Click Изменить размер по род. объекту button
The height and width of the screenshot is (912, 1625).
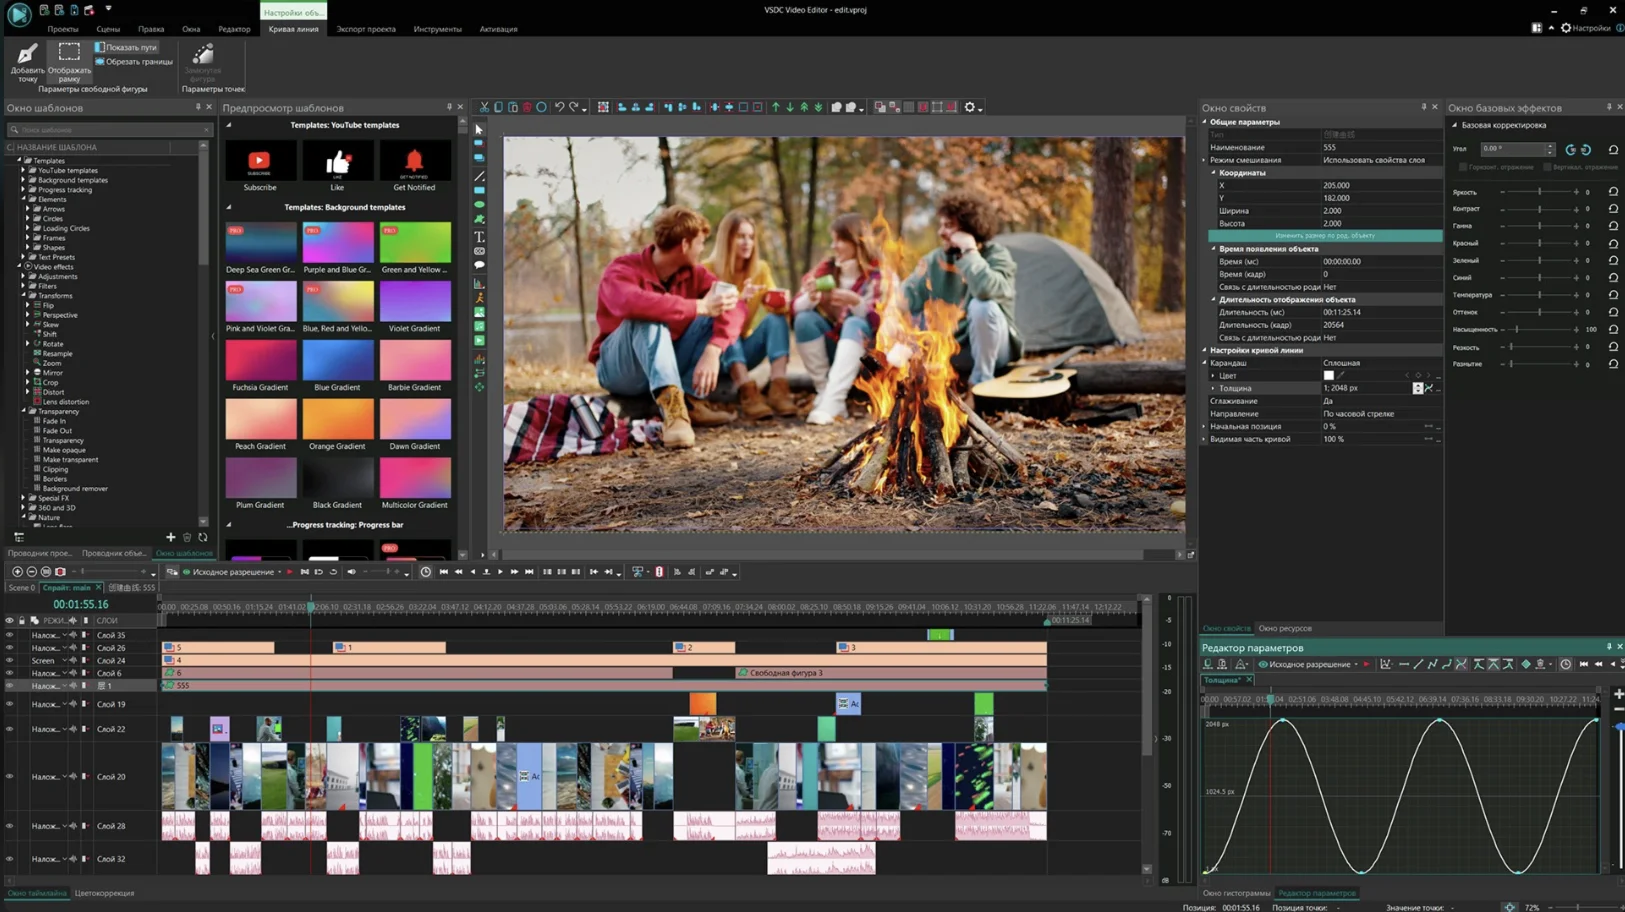[x=1325, y=236]
